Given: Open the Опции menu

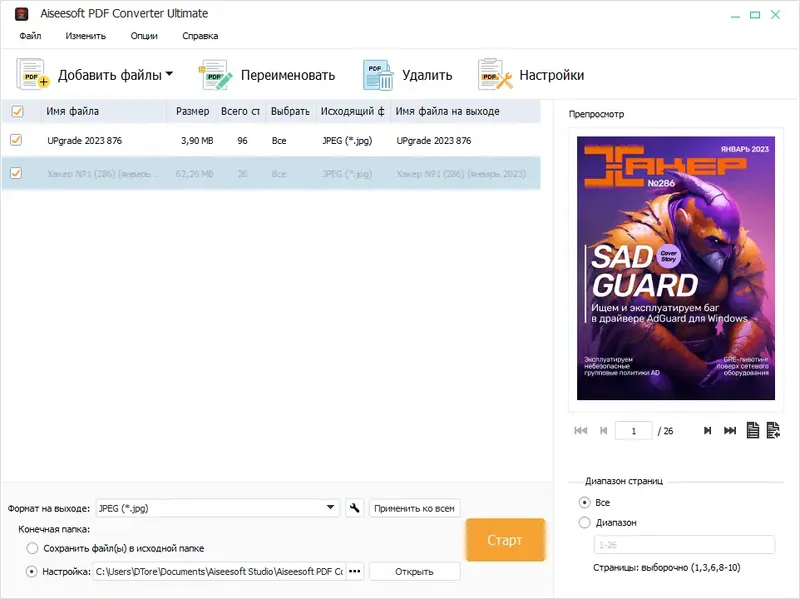Looking at the screenshot, I should point(145,34).
